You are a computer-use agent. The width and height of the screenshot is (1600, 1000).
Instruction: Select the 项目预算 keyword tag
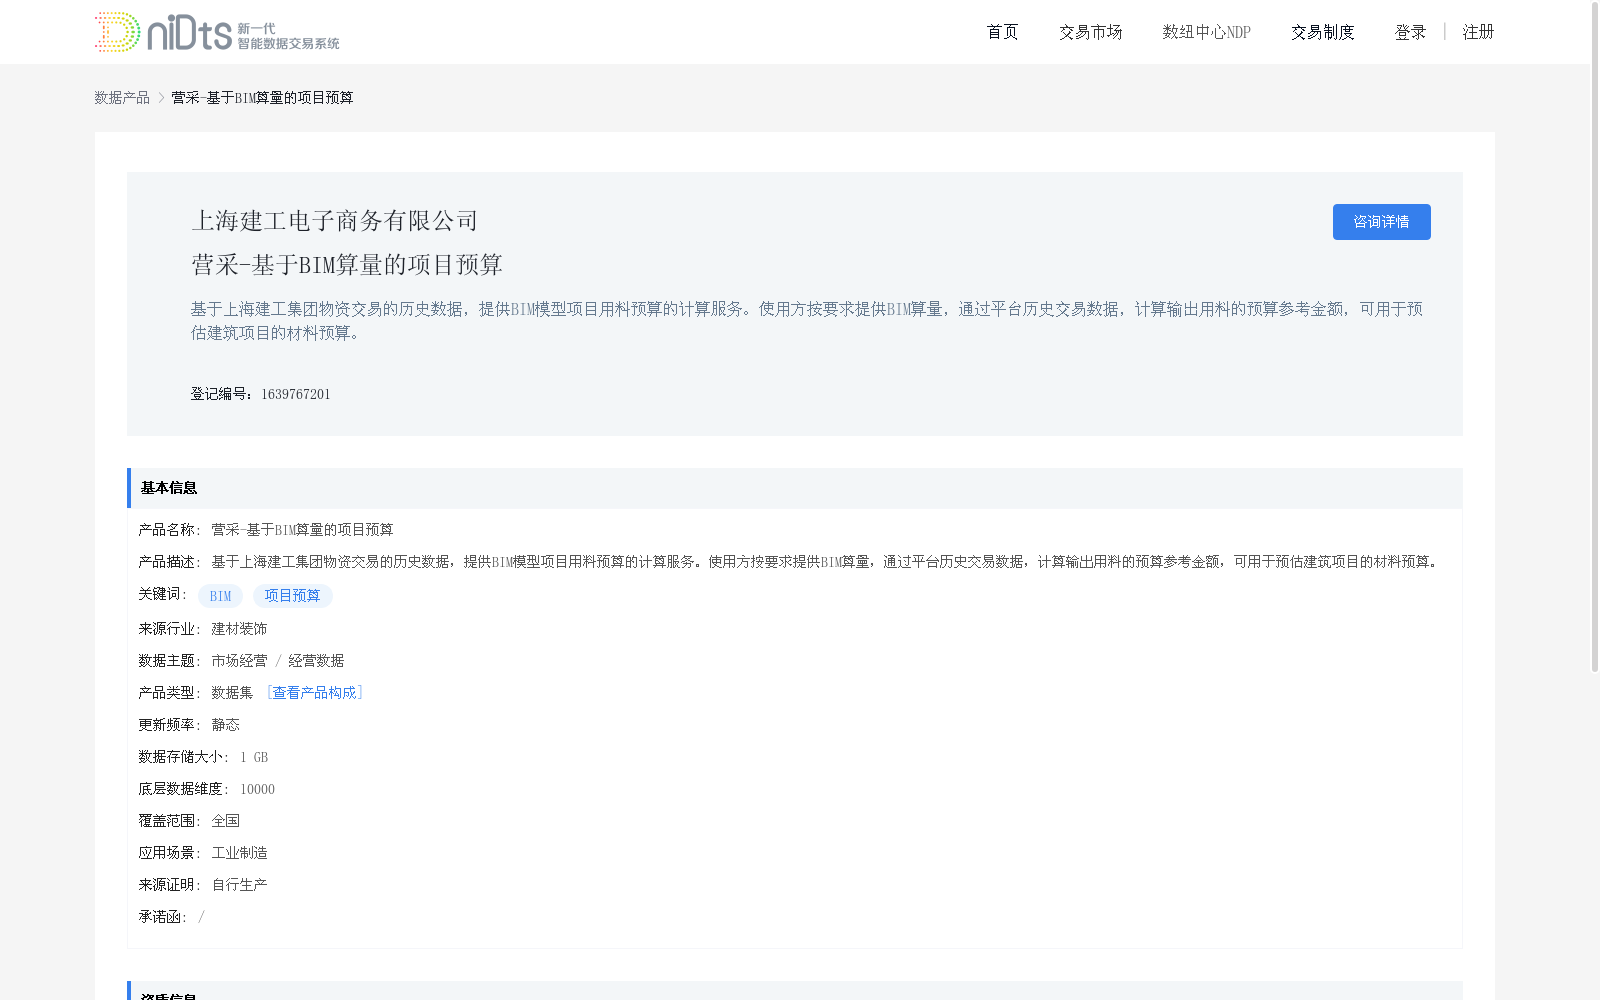pos(292,596)
